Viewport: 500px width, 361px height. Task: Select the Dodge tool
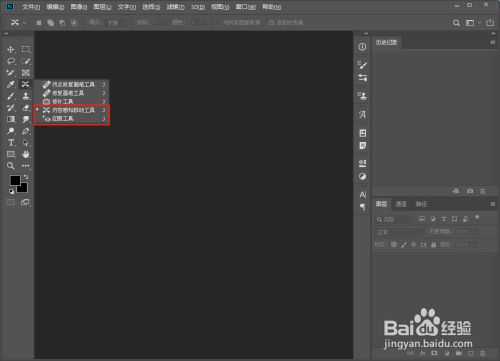(11, 131)
